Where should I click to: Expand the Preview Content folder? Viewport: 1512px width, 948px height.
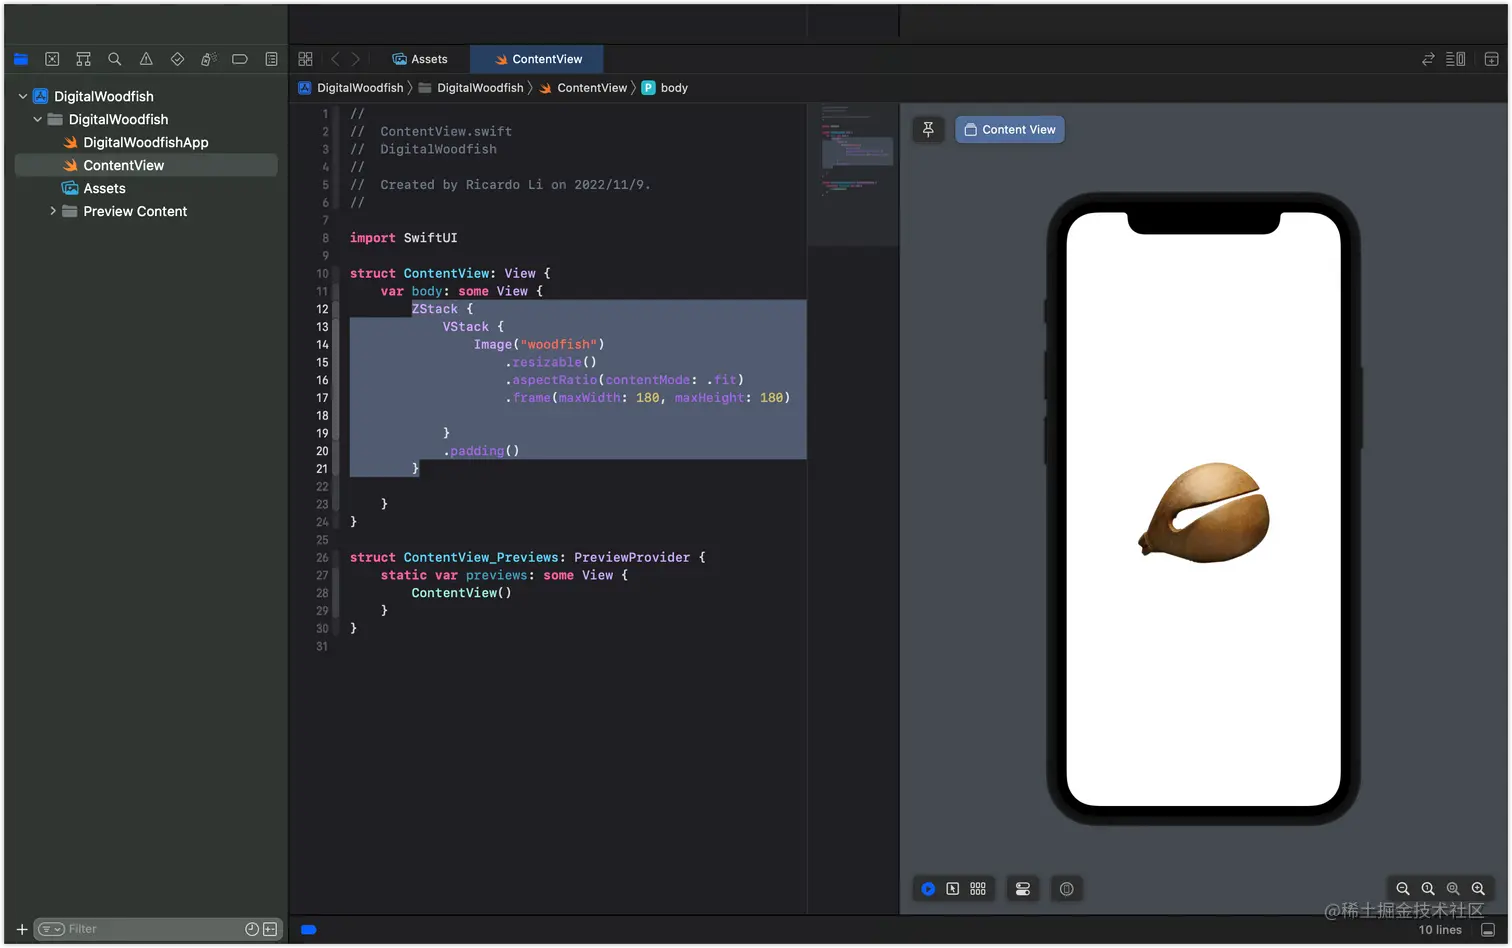point(53,211)
